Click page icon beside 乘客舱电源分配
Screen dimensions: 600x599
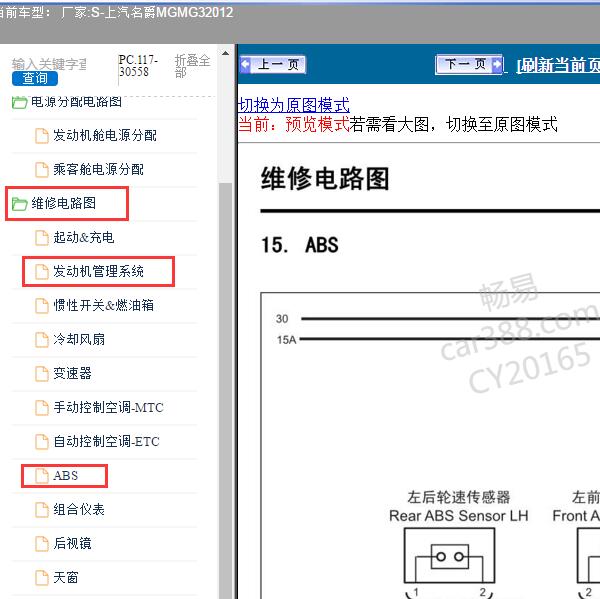point(42,170)
